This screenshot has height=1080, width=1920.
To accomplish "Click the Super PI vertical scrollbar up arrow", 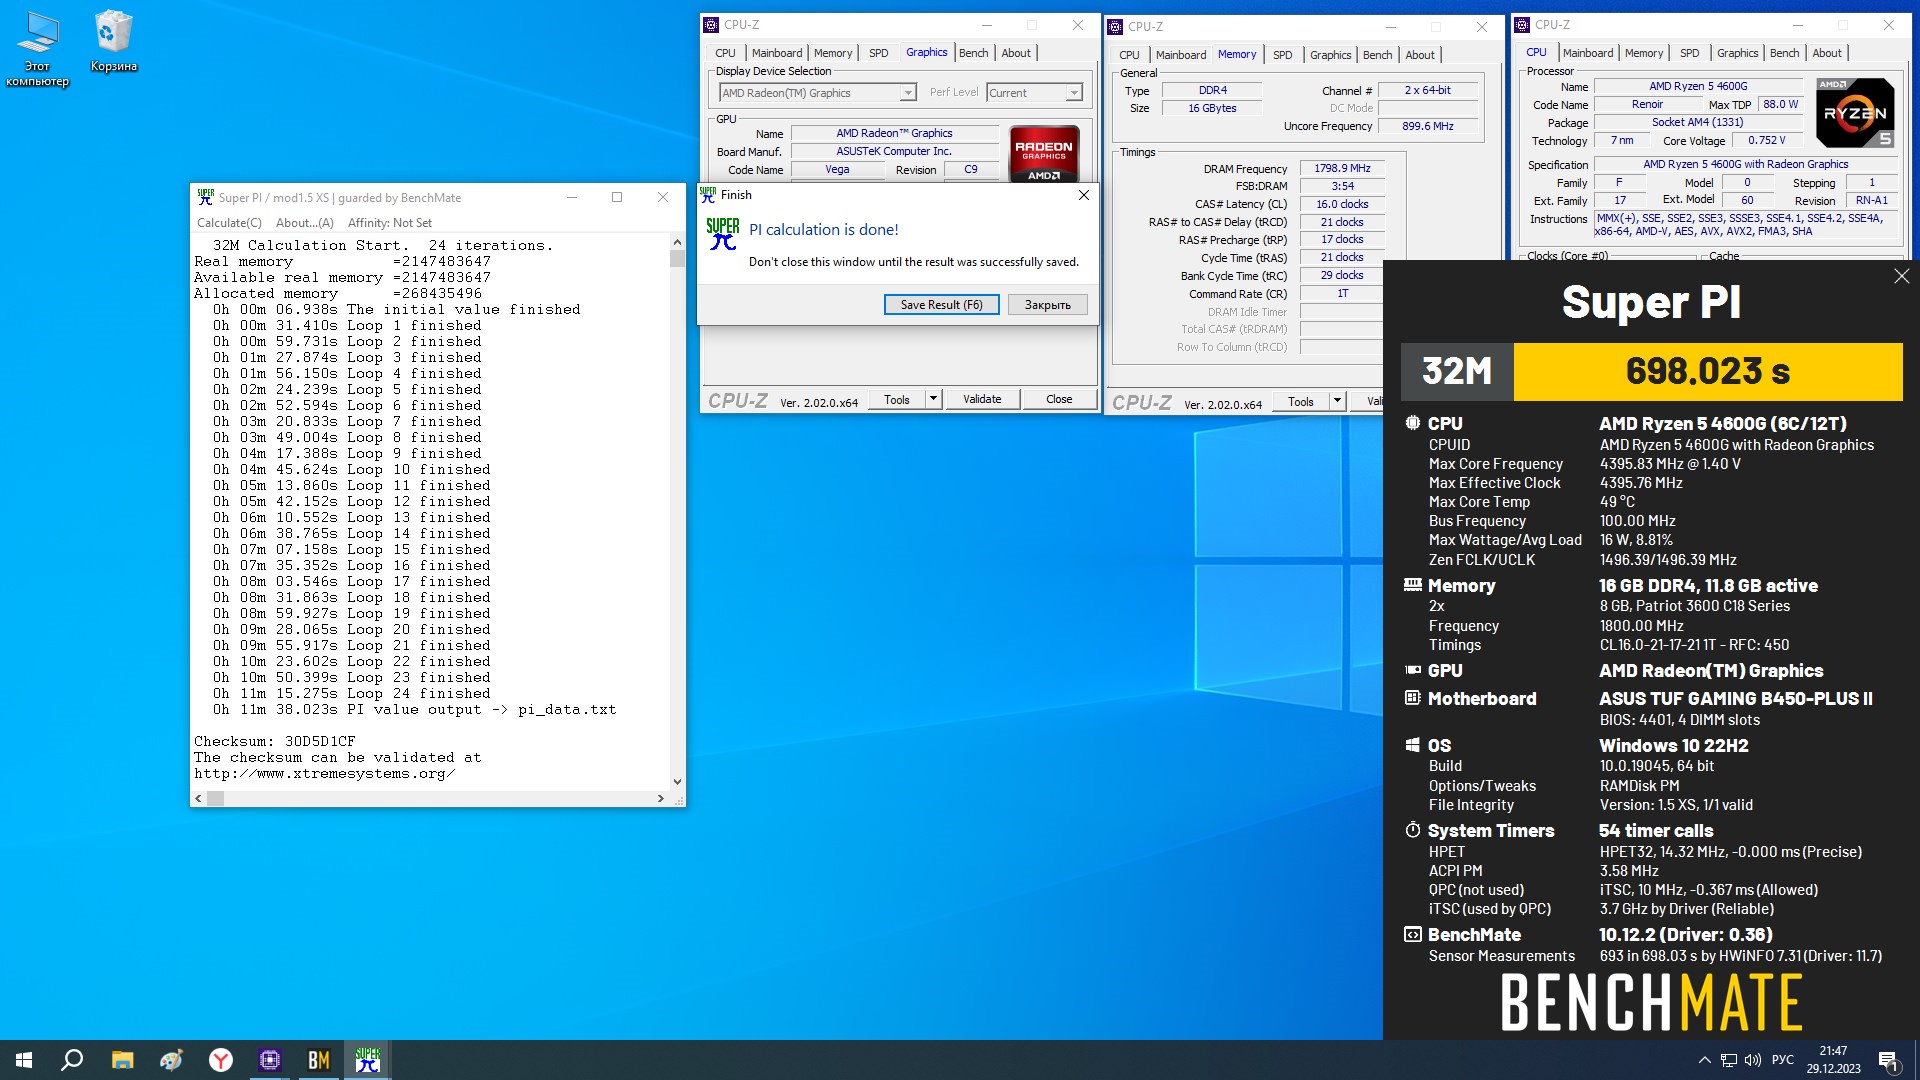I will pos(677,242).
